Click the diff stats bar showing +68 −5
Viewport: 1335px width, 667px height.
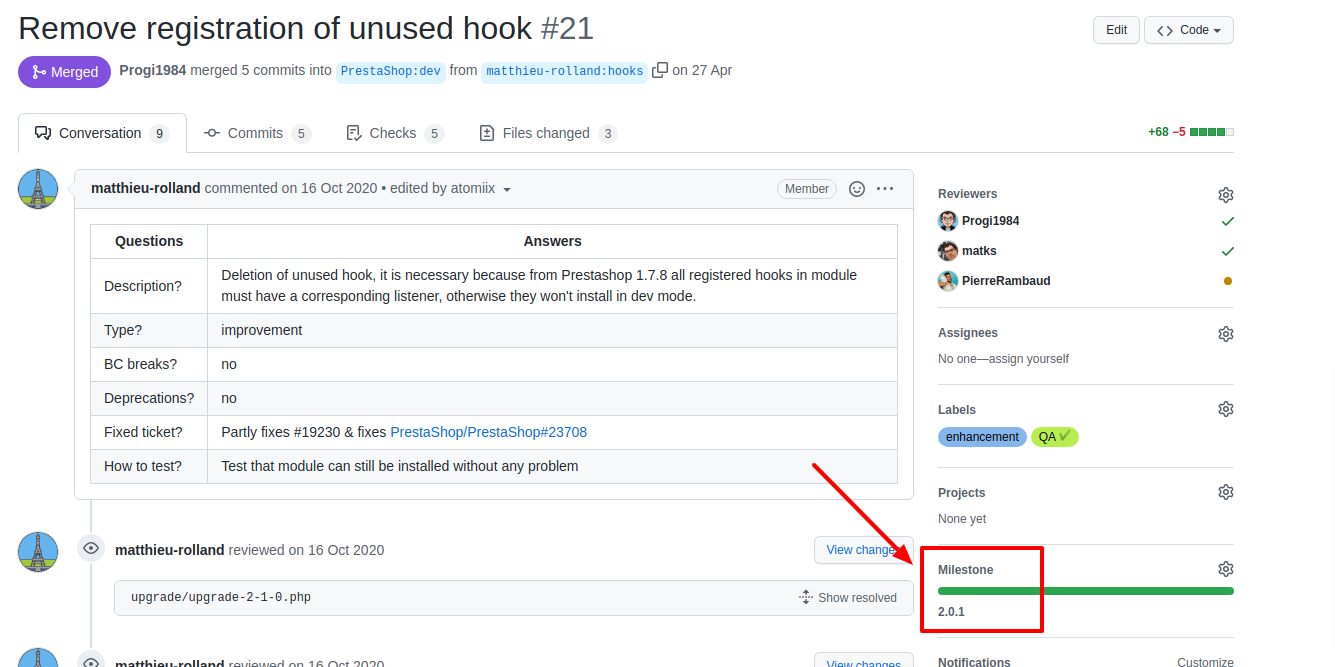(1195, 130)
